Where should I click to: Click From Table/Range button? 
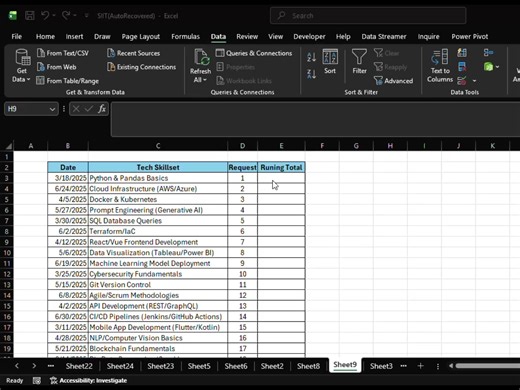pos(68,81)
